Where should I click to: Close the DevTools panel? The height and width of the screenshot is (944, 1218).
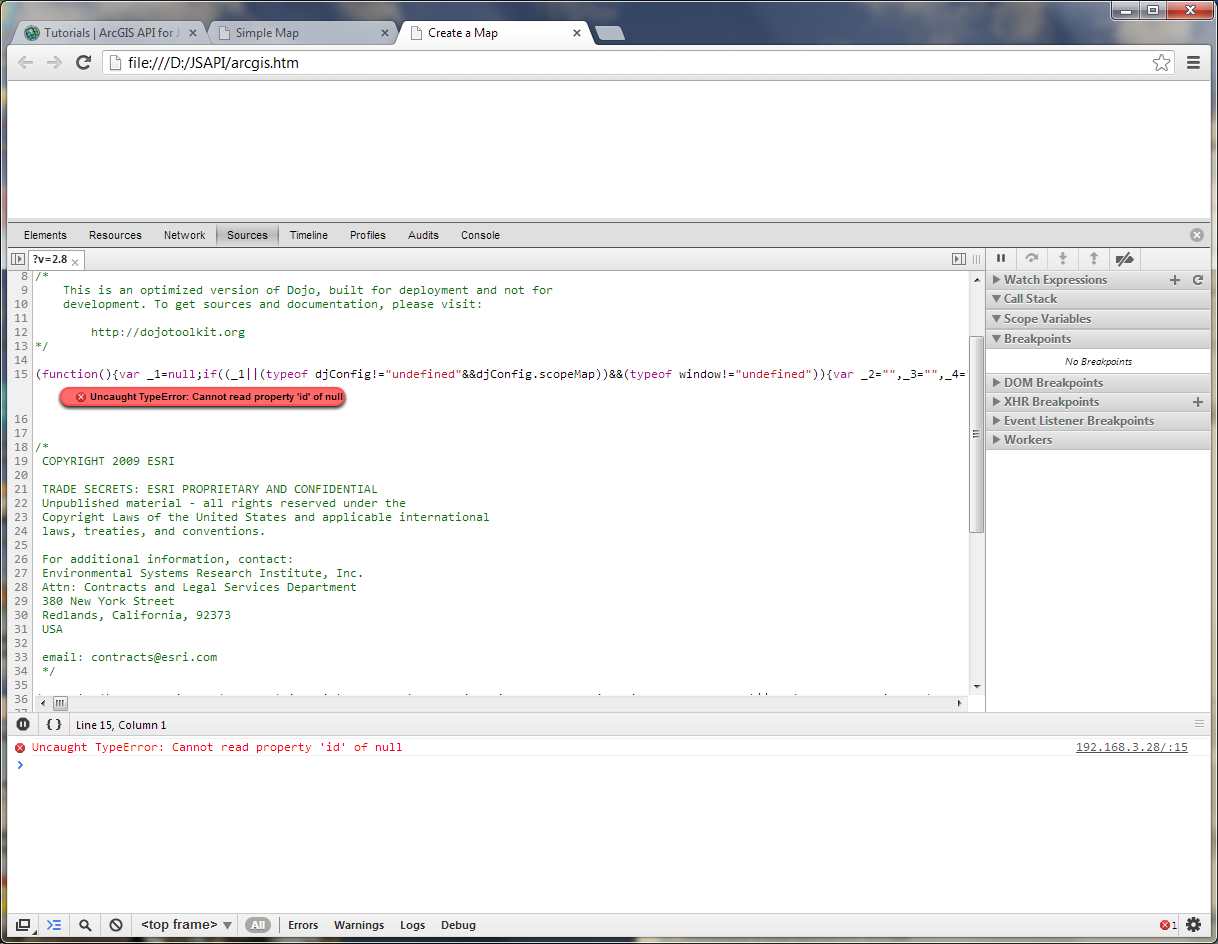[x=1197, y=235]
